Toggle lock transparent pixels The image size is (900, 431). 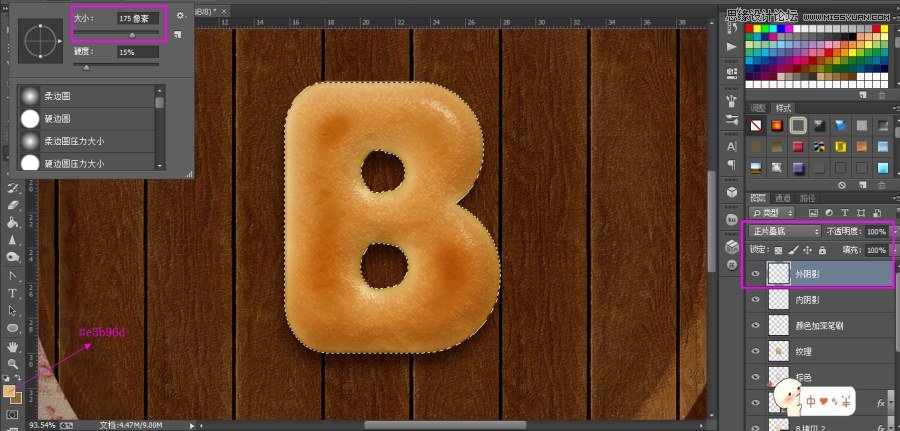click(x=778, y=251)
